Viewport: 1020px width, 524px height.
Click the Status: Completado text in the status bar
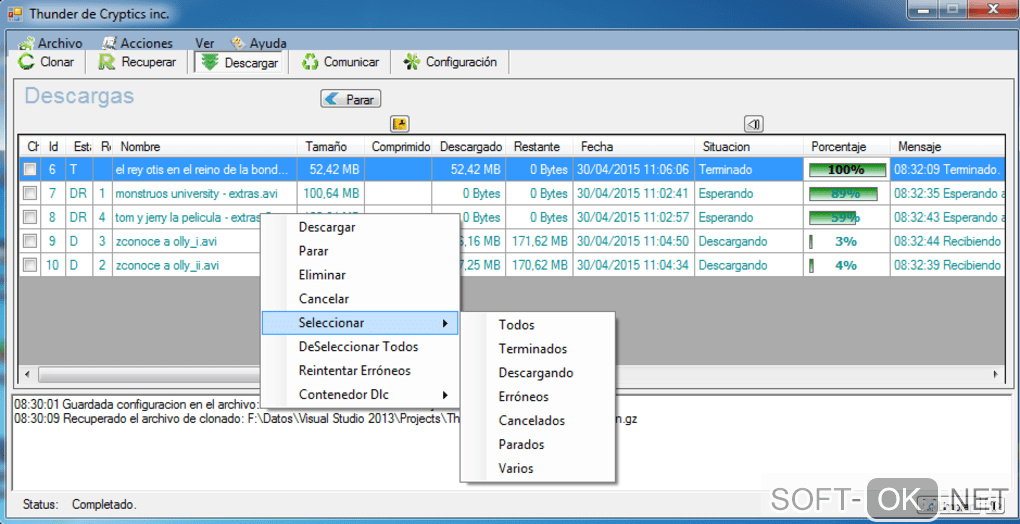point(79,504)
